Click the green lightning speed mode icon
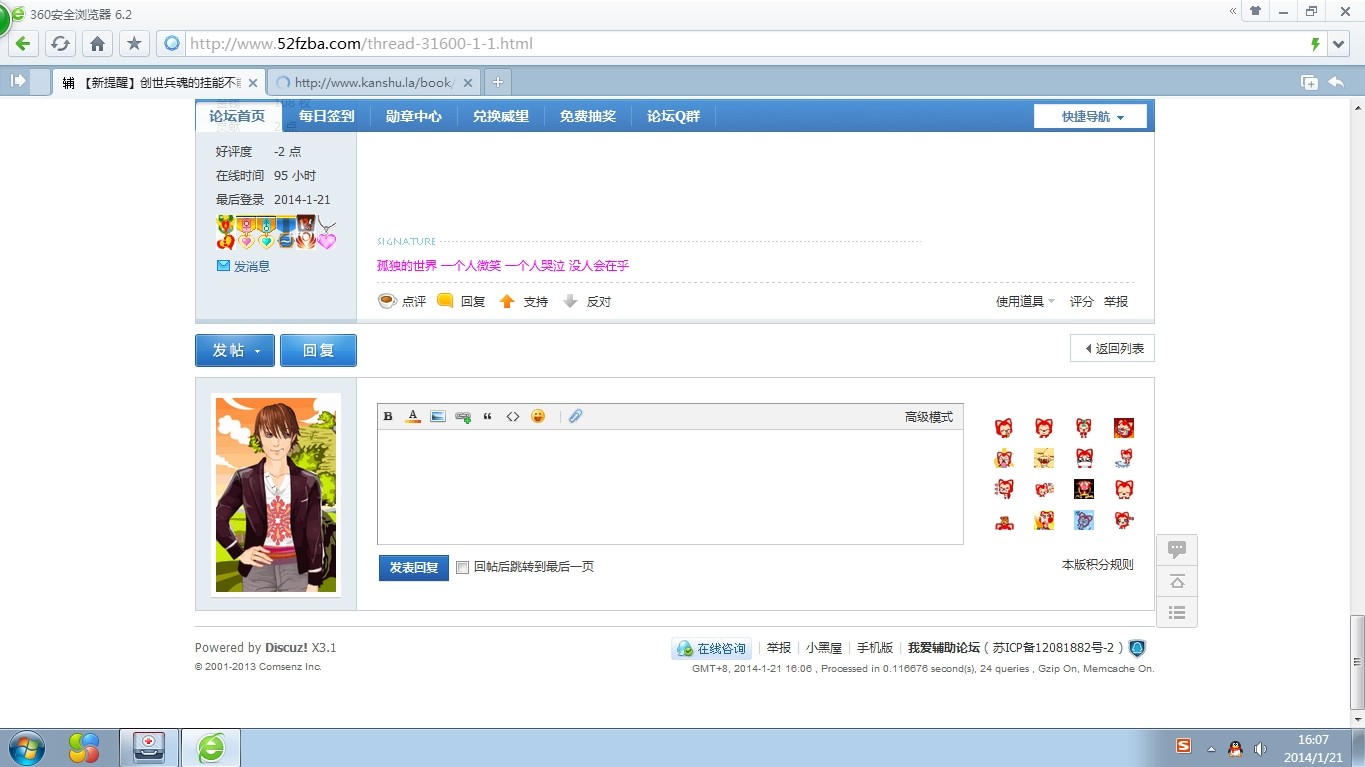 1315,44
